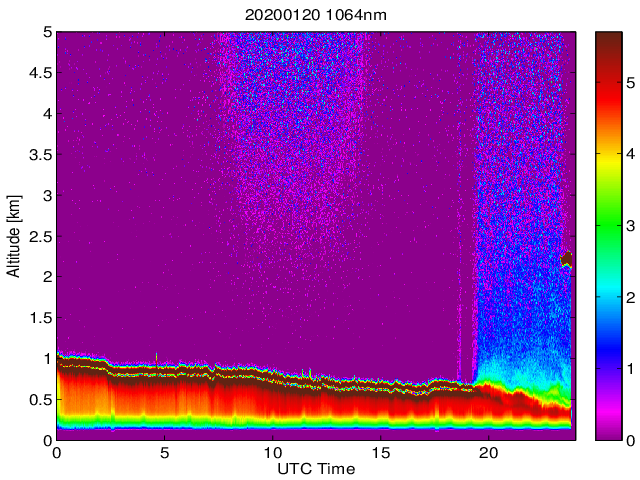Click the small green spike near 1 km altitude
The image size is (640, 480).
click(x=157, y=355)
